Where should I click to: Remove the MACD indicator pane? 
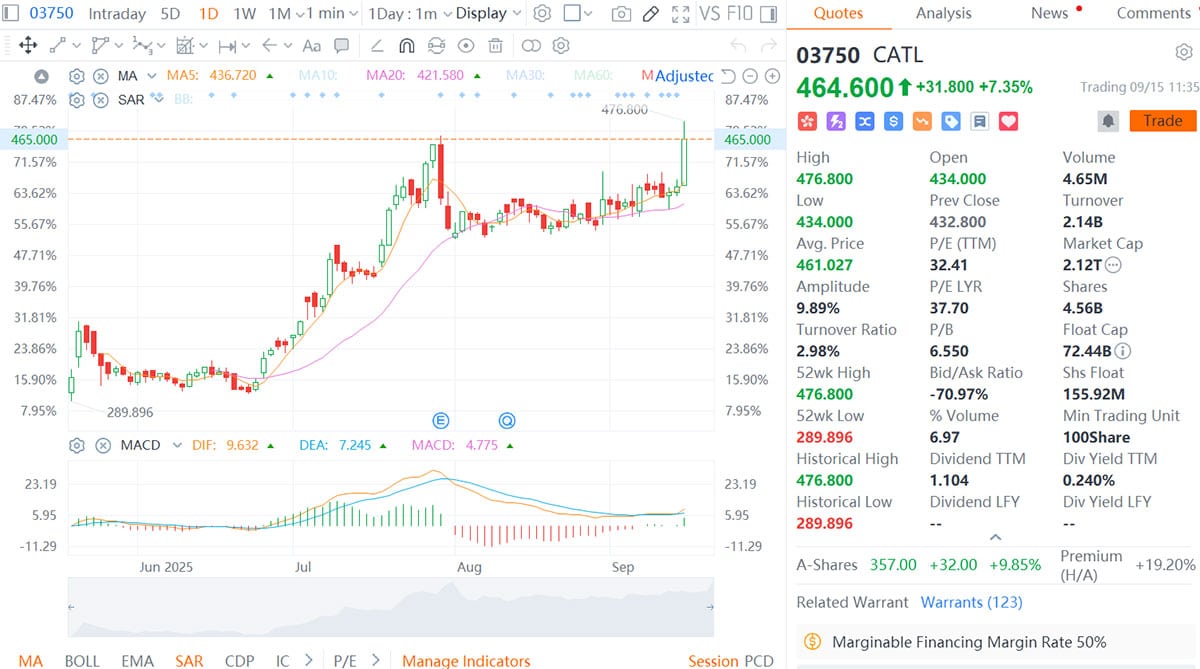point(103,447)
